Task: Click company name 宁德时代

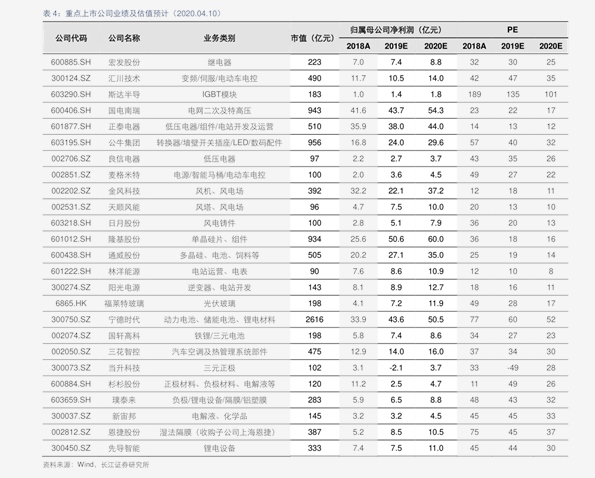Action: 124,319
